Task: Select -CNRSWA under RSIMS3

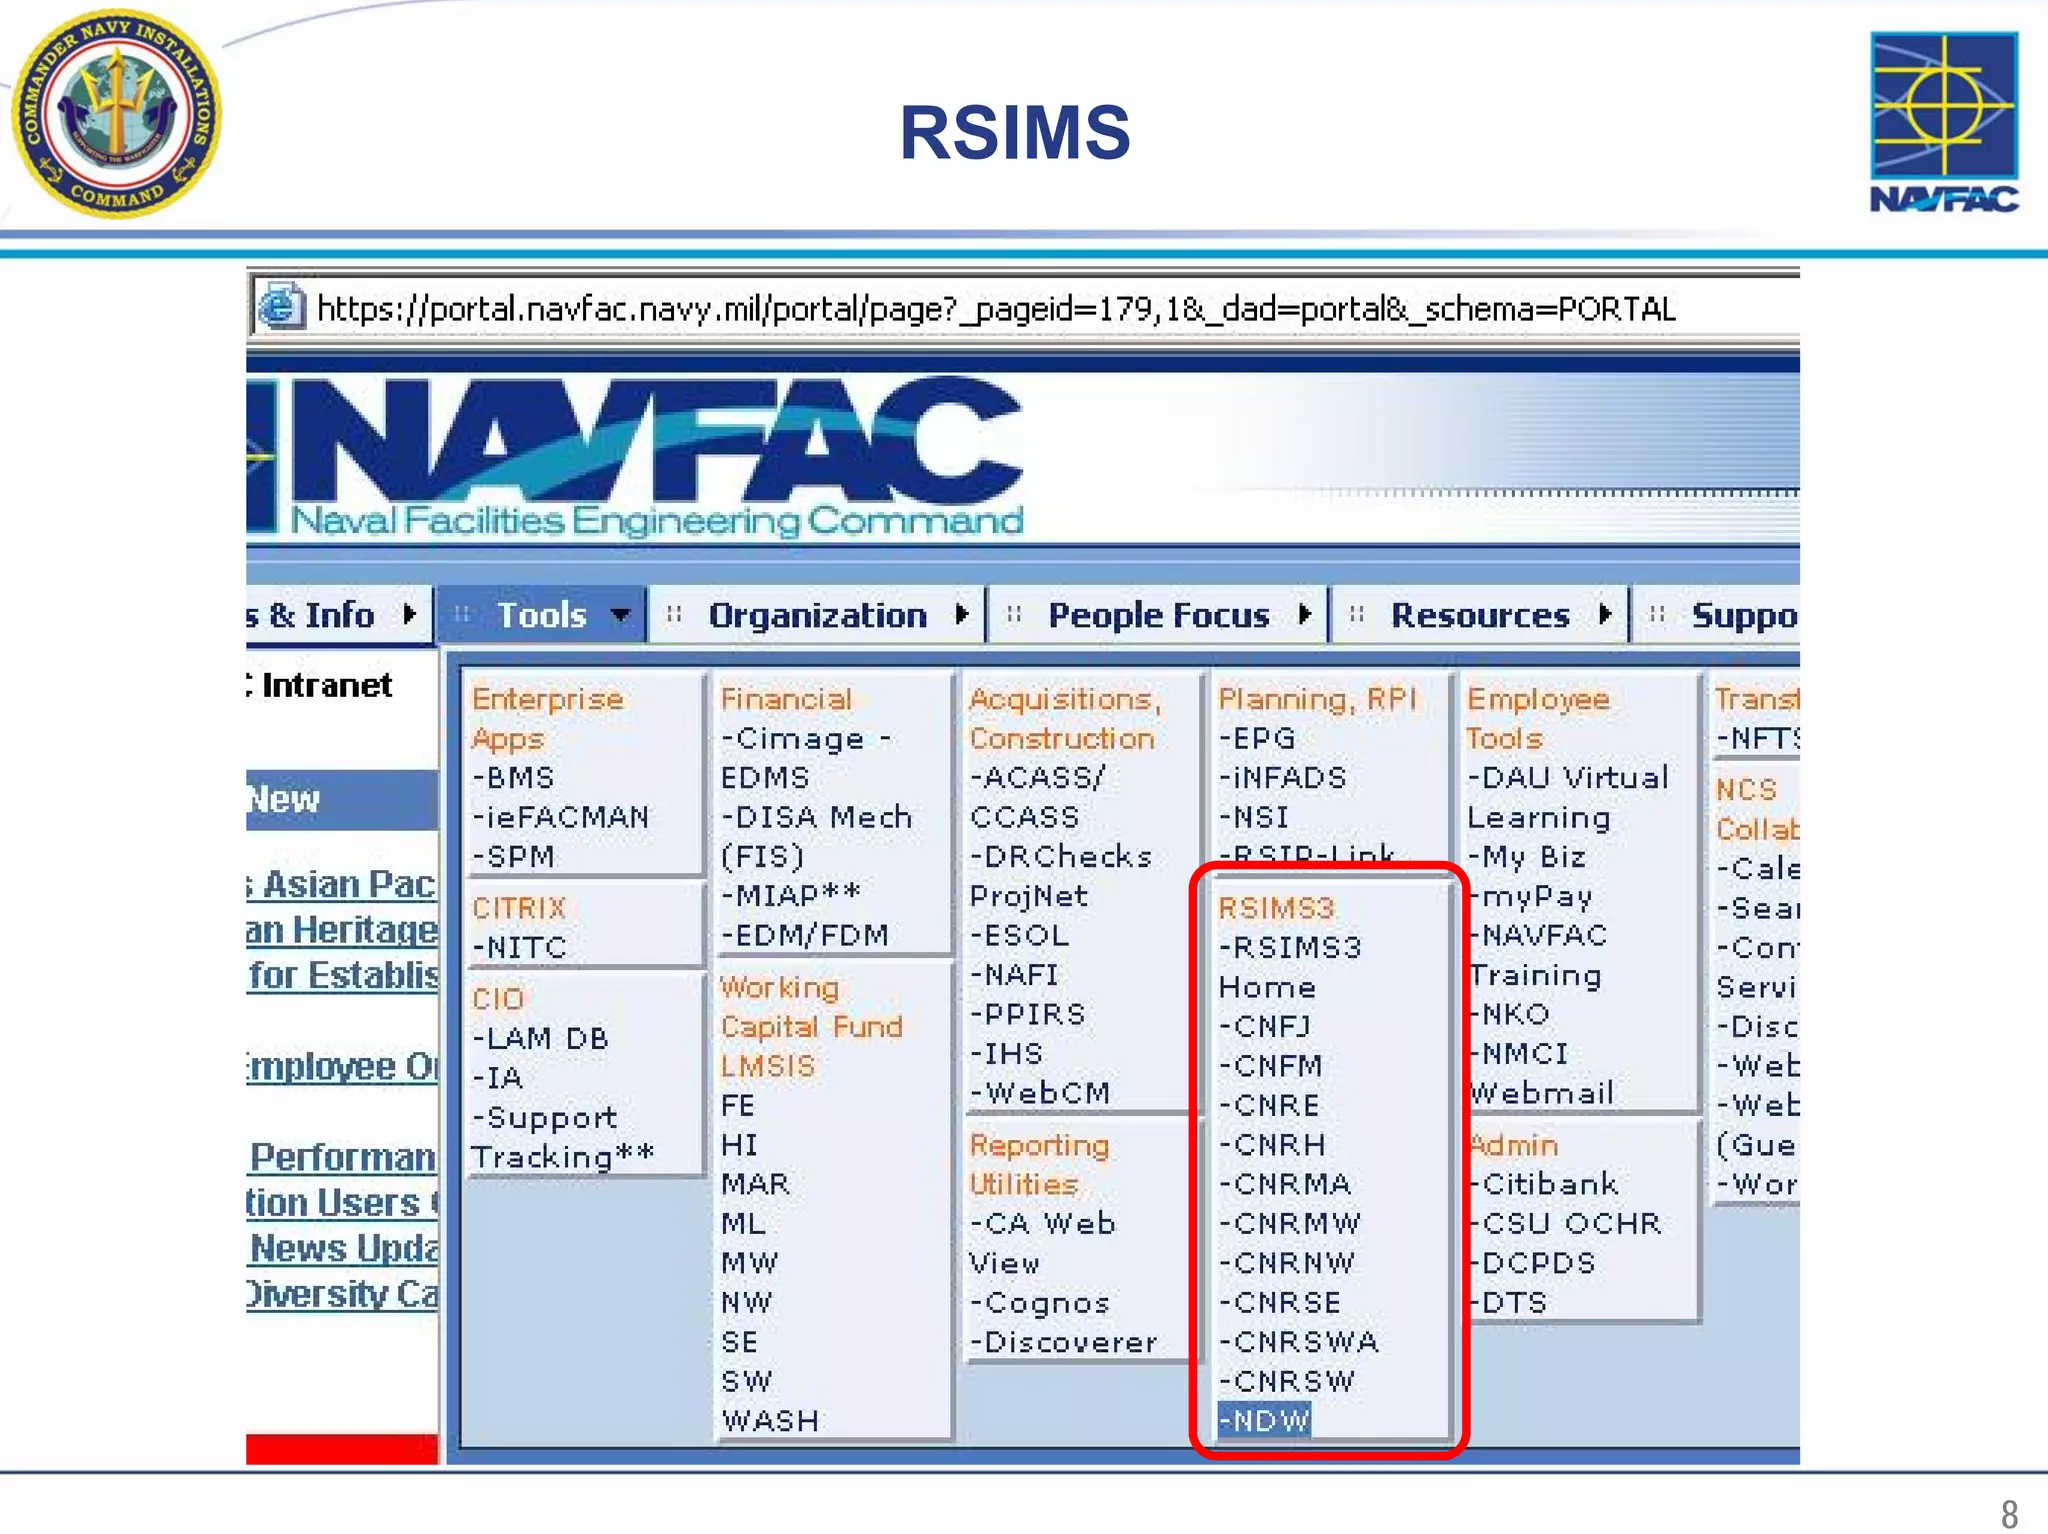Action: pyautogui.click(x=1299, y=1342)
